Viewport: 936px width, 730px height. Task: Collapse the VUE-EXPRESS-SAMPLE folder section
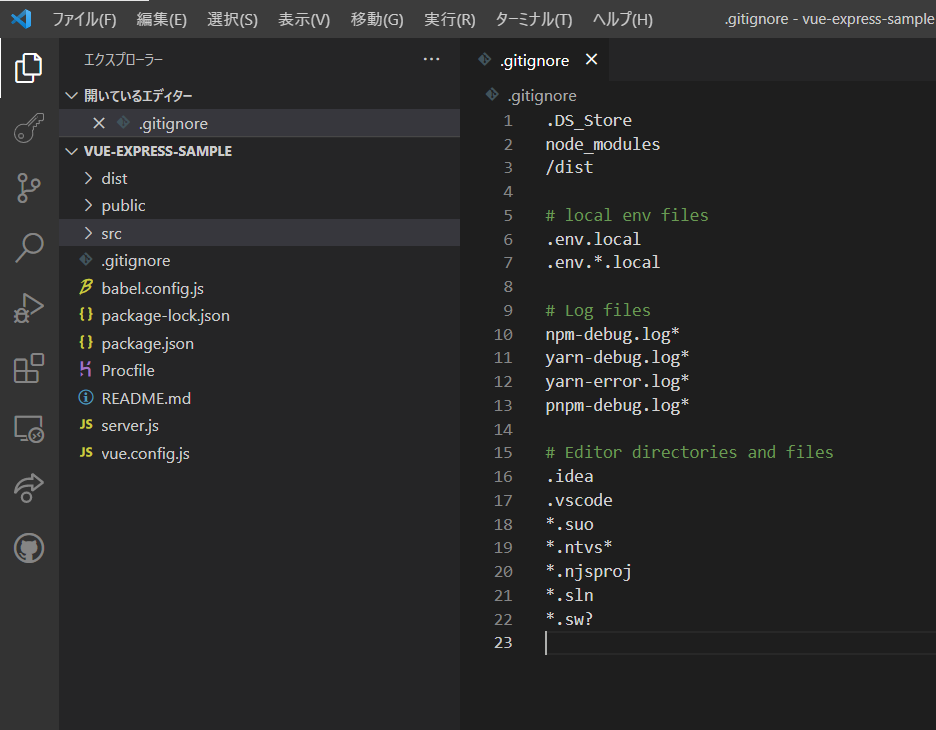click(x=72, y=151)
